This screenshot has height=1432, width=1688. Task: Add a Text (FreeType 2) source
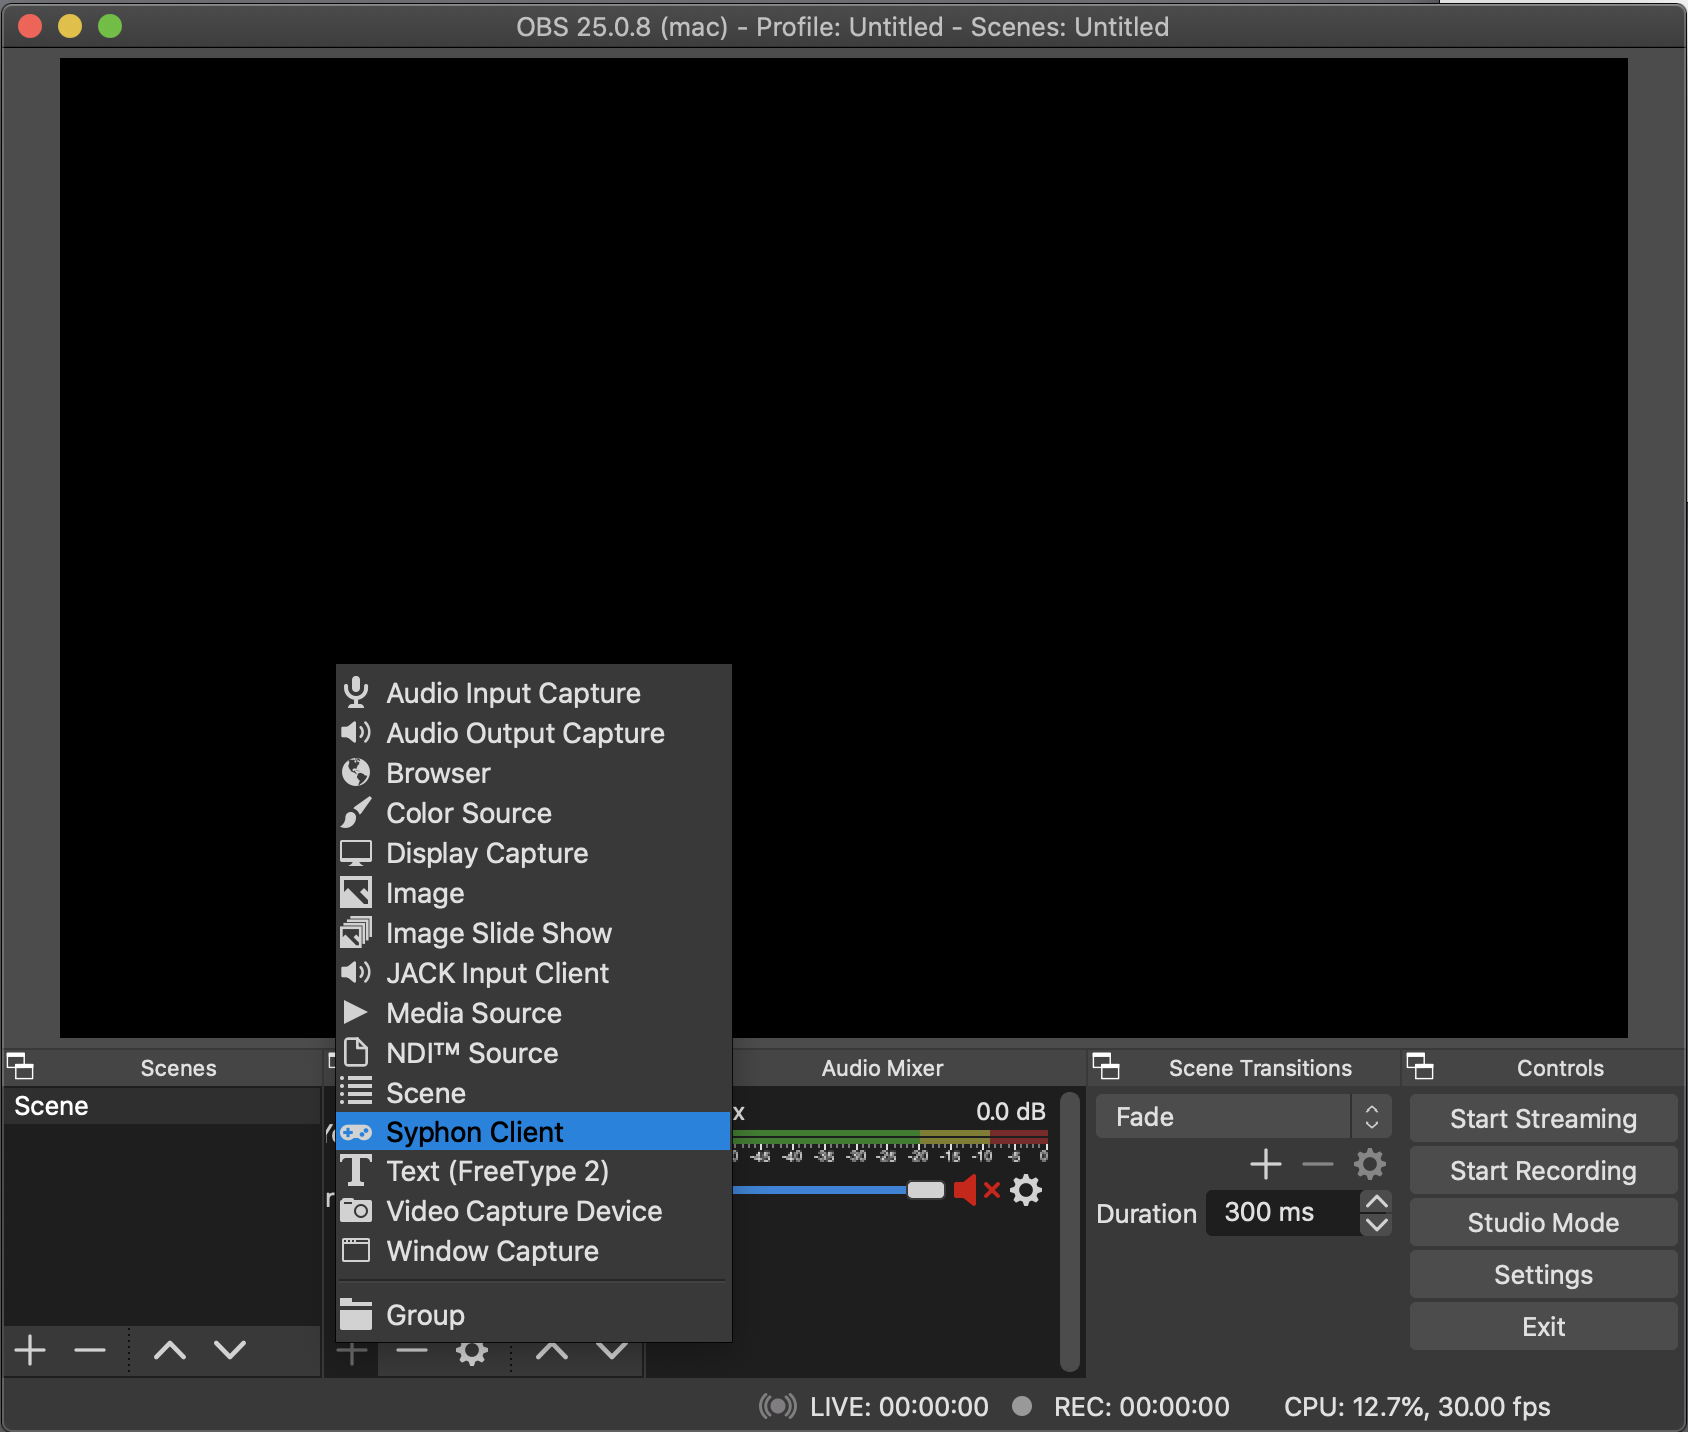[534, 1171]
